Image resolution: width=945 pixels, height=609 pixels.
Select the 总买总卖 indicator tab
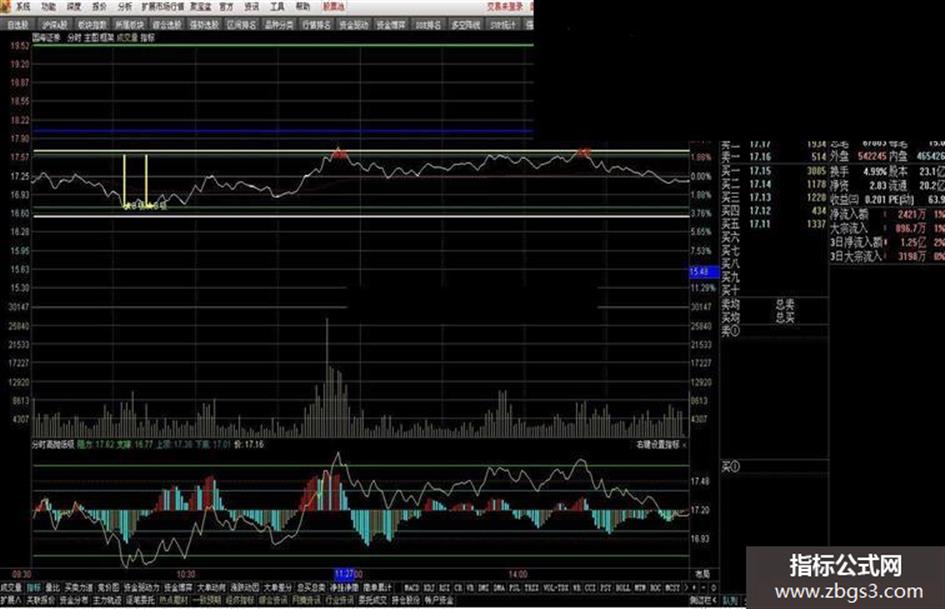[310, 587]
